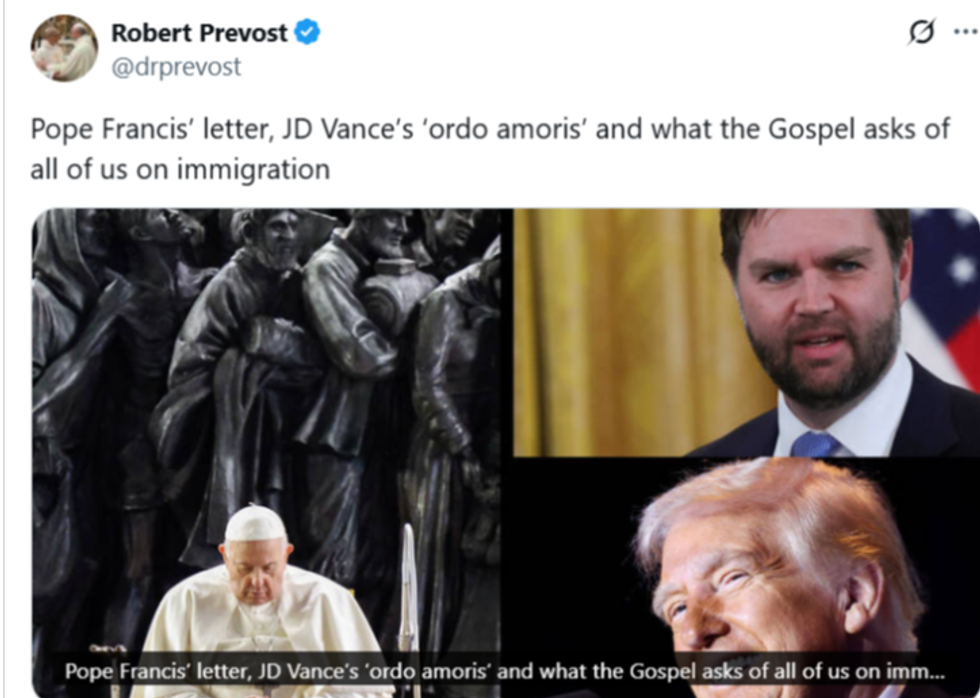The image size is (980, 698).
Task: Click the white skullcap on the seated figure
Action: (255, 524)
